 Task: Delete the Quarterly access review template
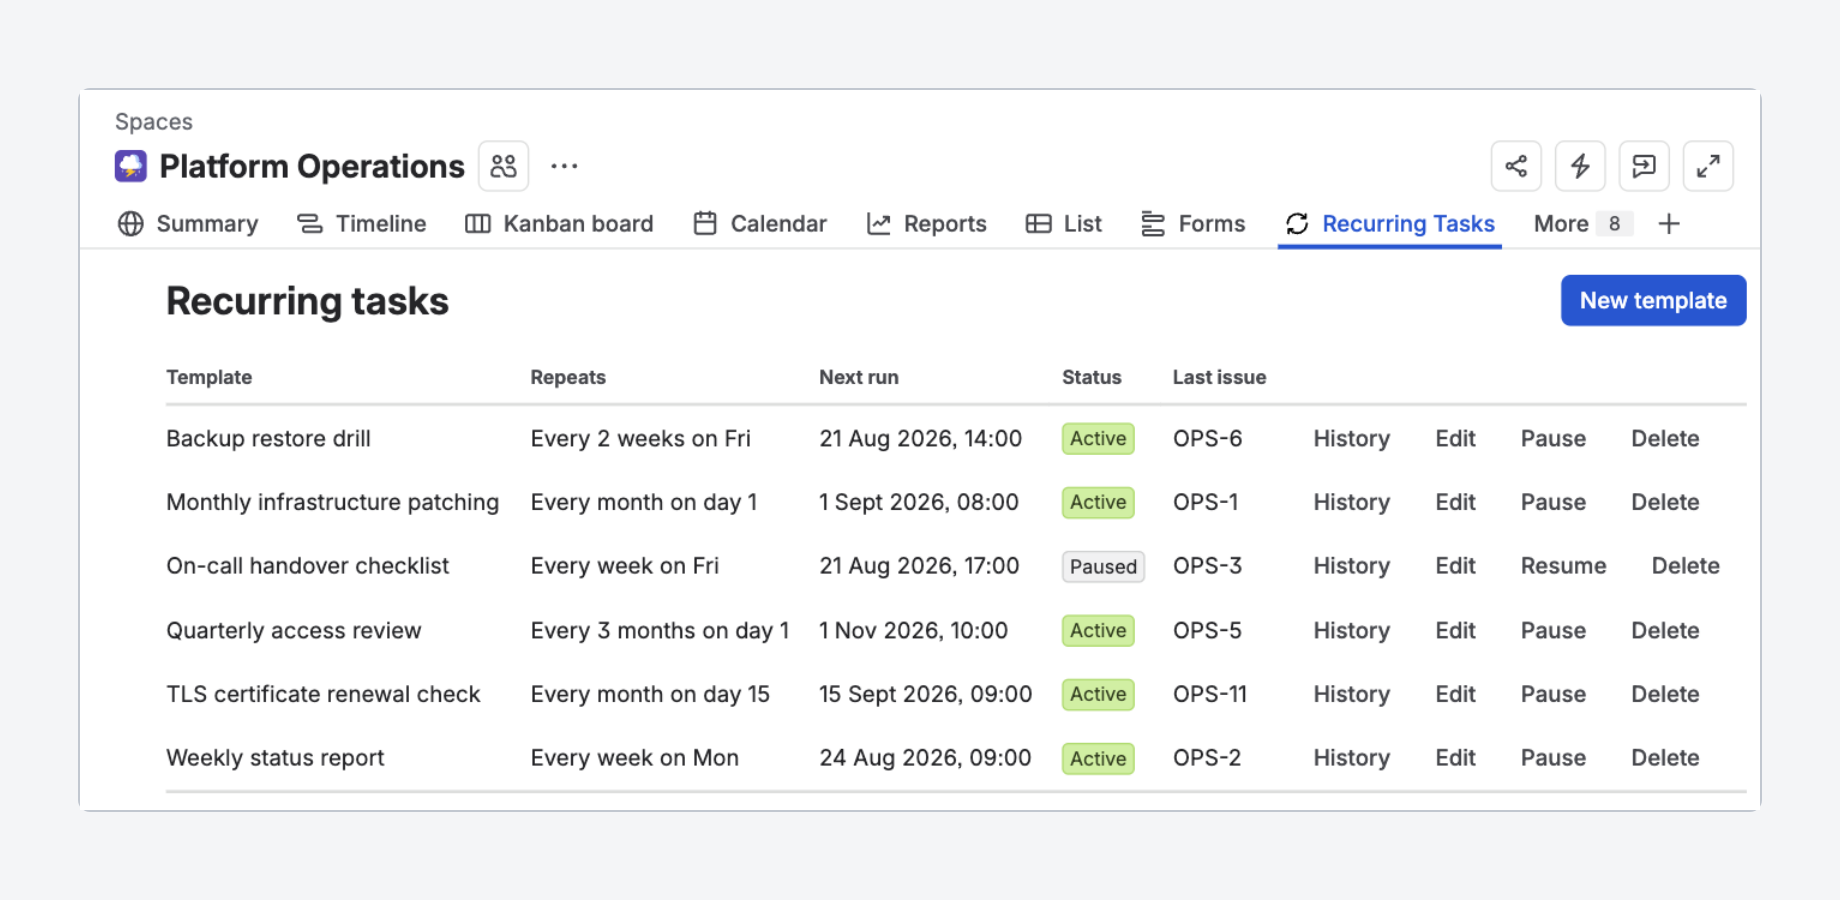point(1666,630)
